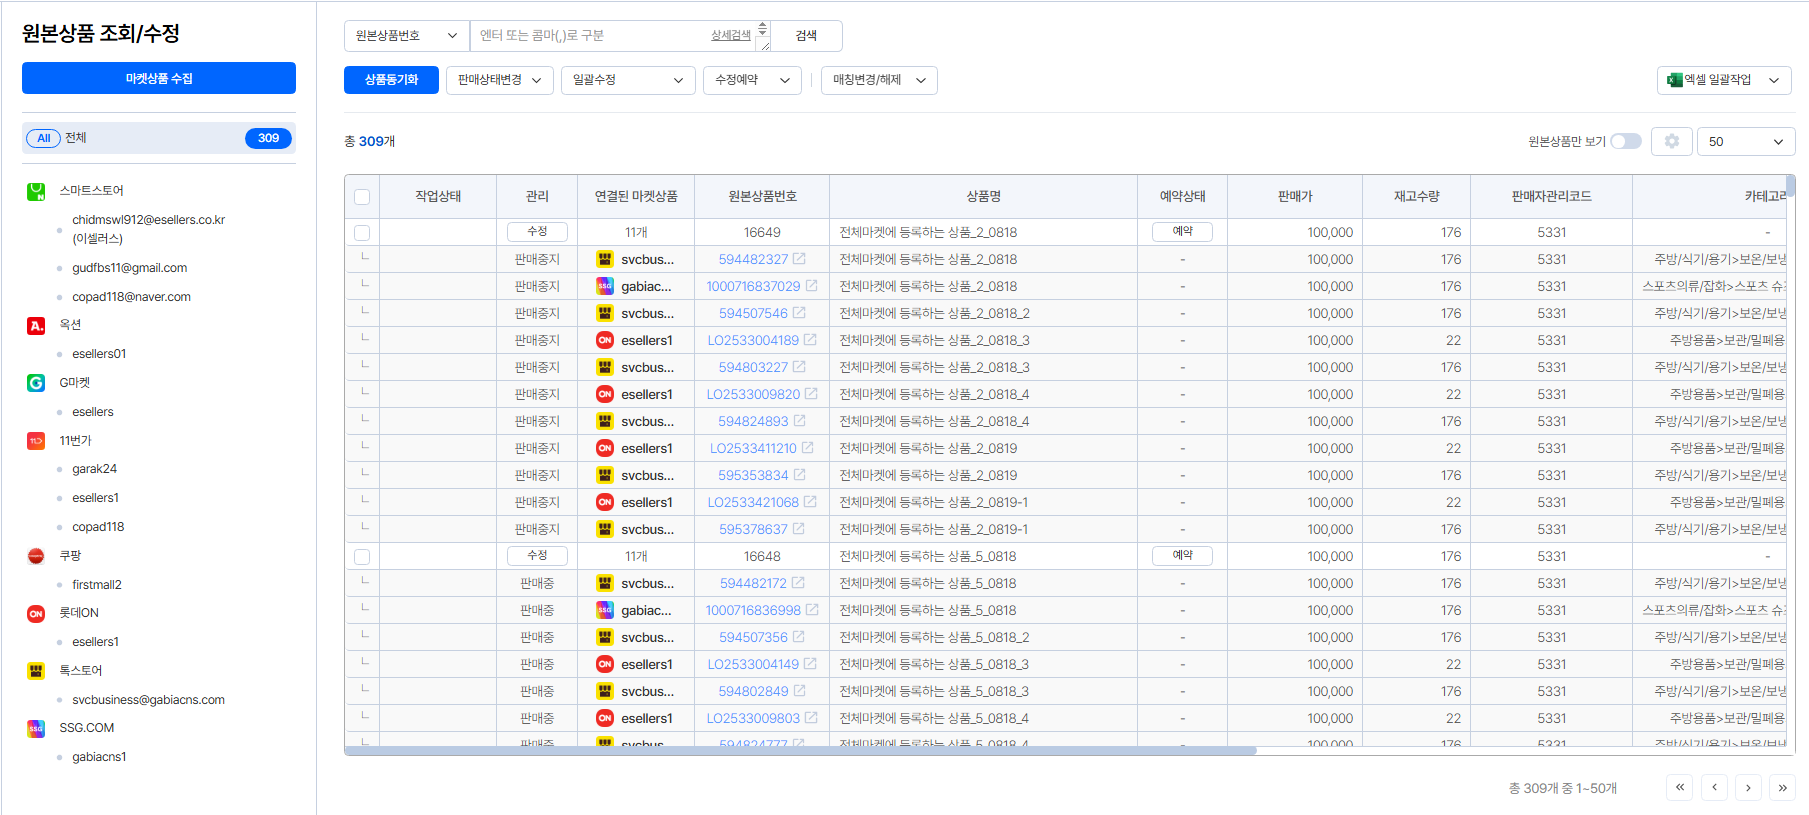Open external link icon beside 595353834
Screen dimensions: 1809x815
click(x=799, y=475)
